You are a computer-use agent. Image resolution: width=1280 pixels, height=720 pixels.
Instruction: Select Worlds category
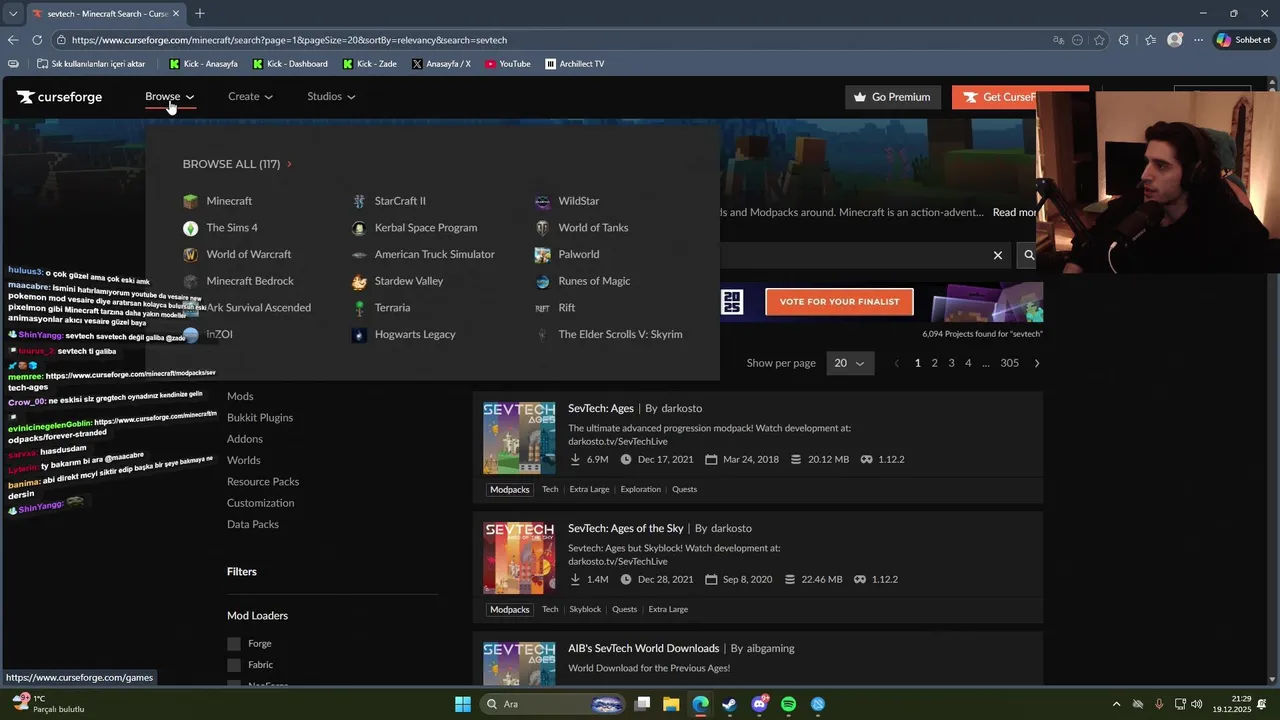(x=244, y=460)
